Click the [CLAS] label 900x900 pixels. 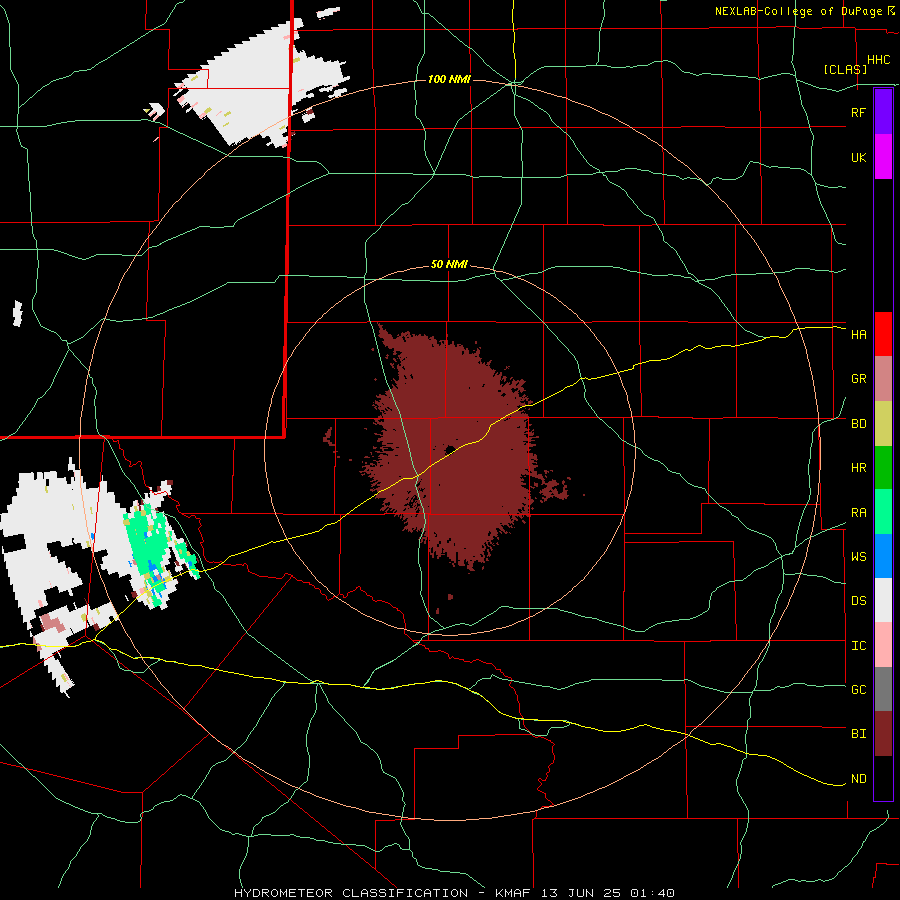point(845,69)
